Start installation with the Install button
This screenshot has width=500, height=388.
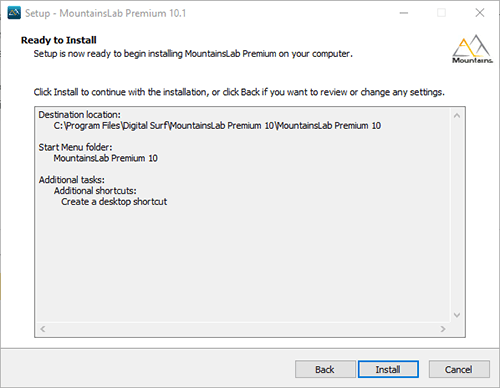pos(388,369)
